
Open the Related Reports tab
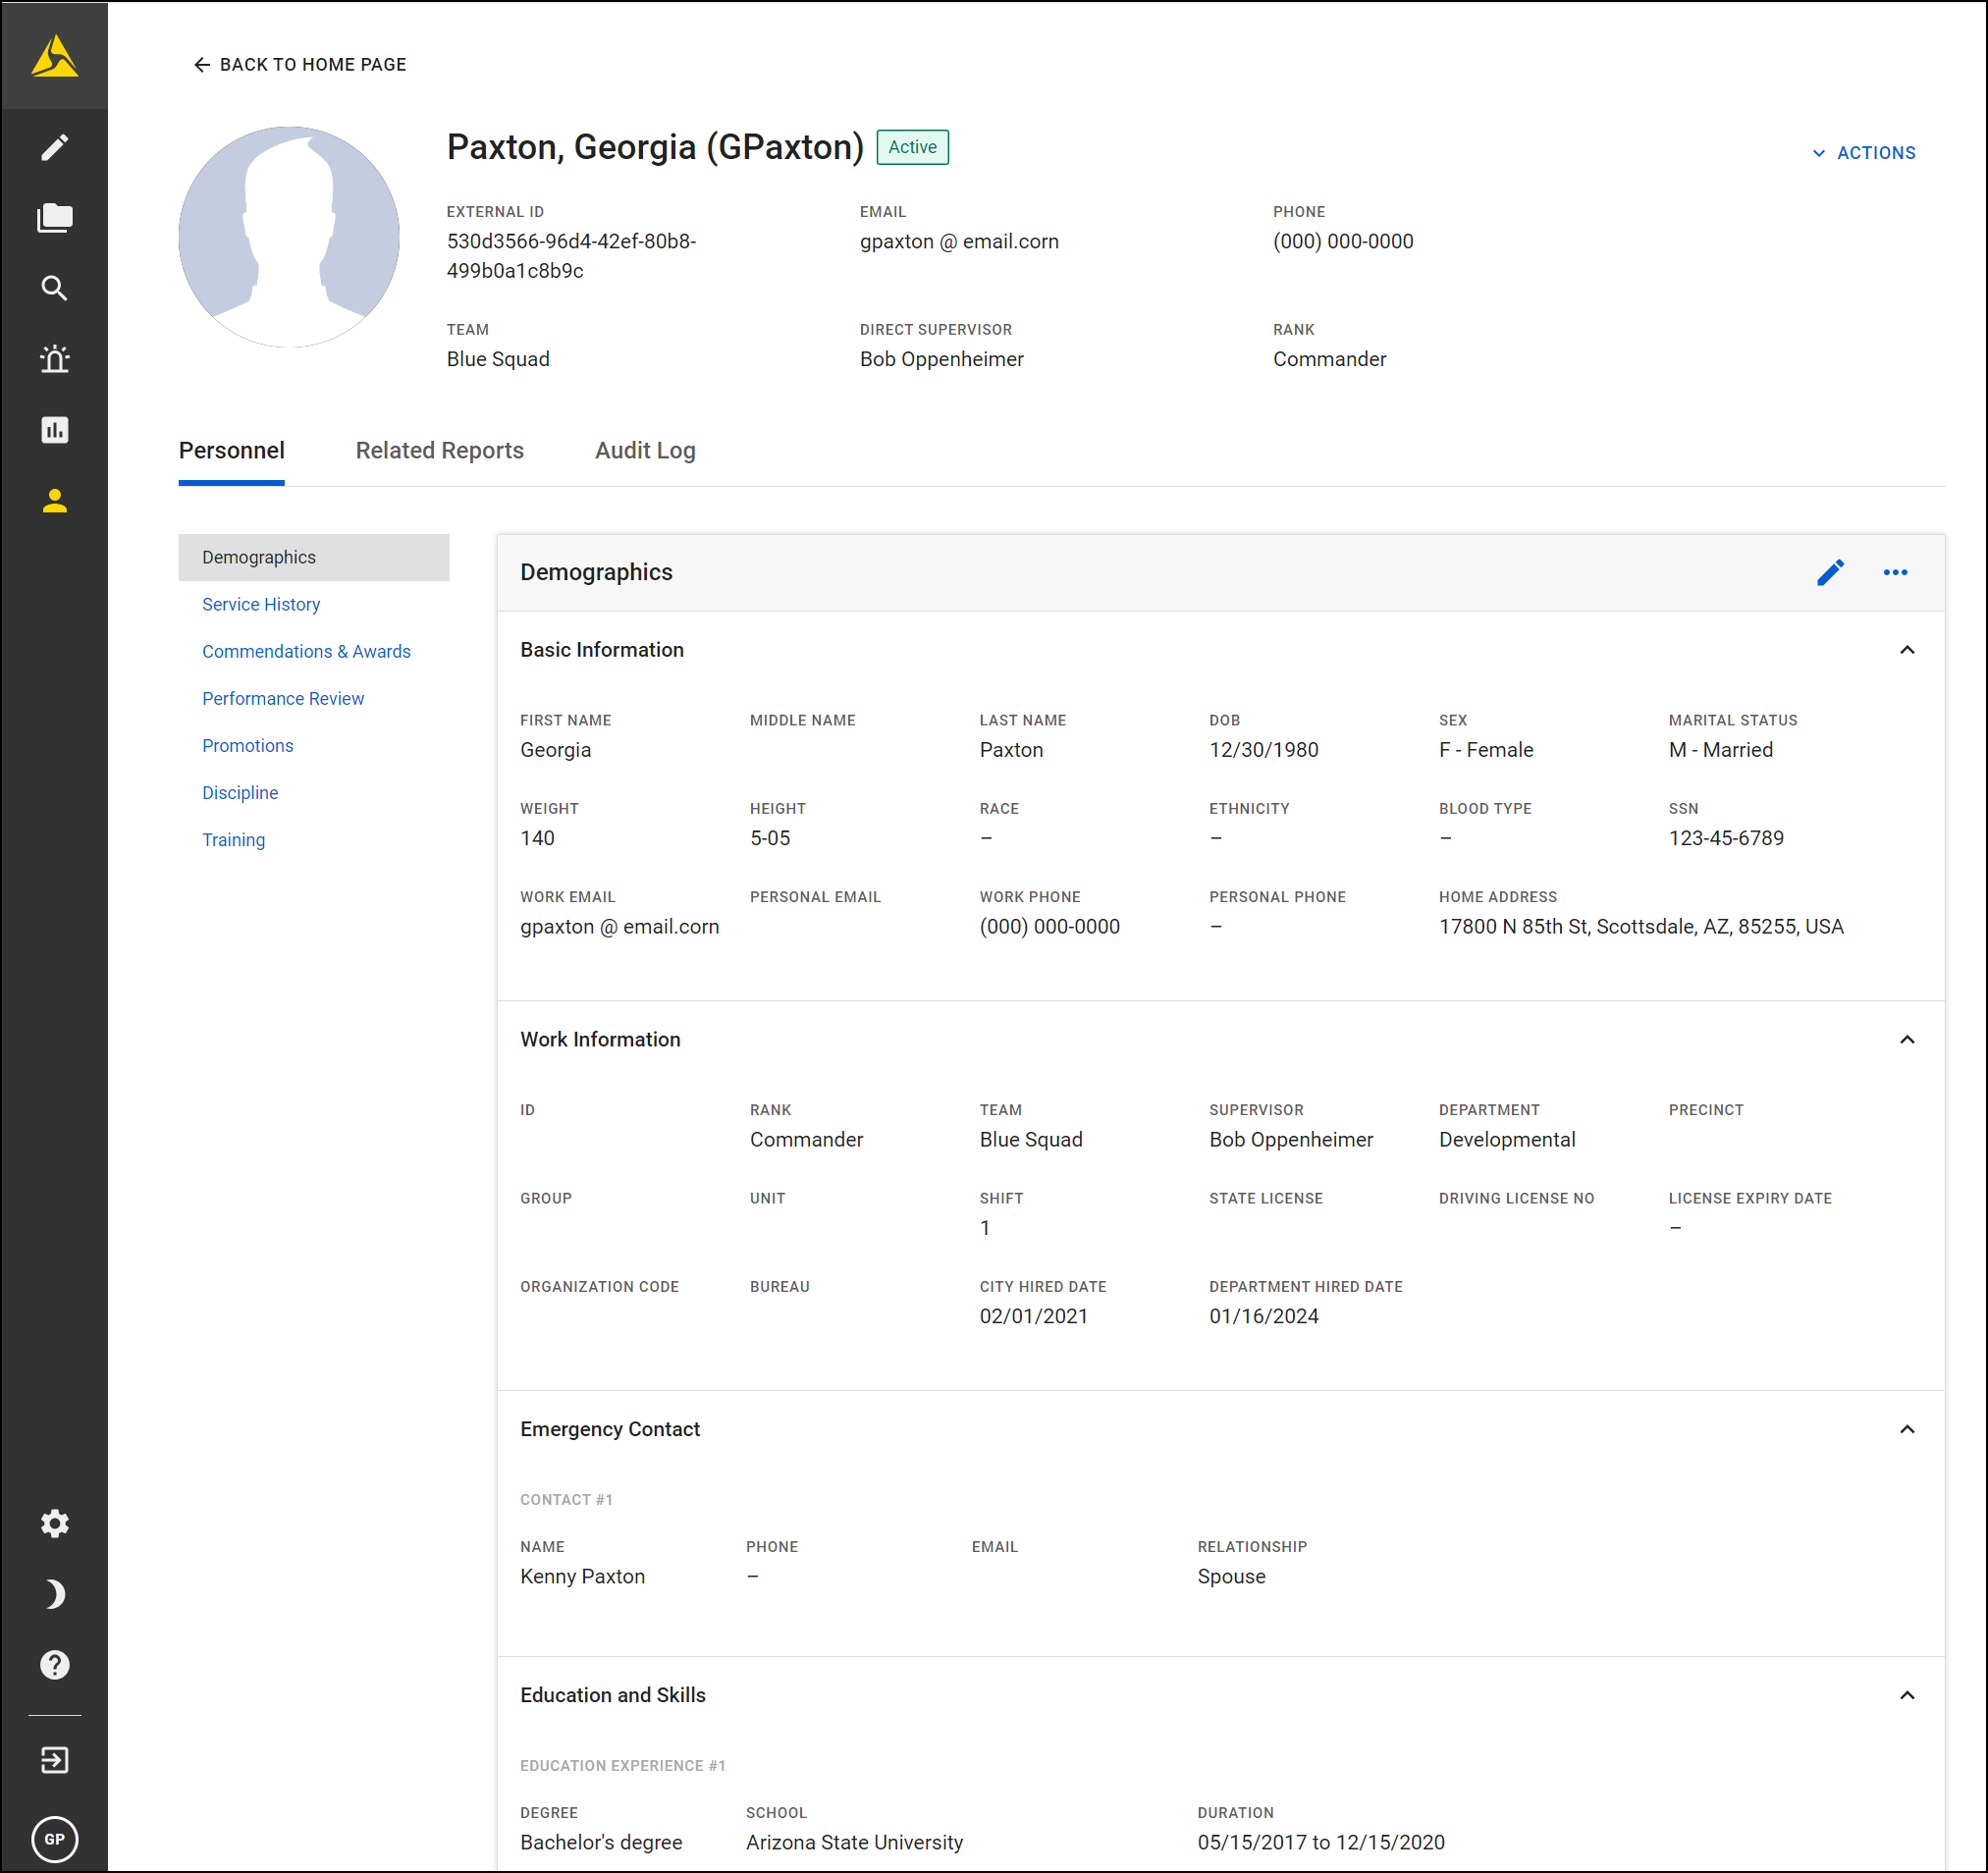click(439, 450)
